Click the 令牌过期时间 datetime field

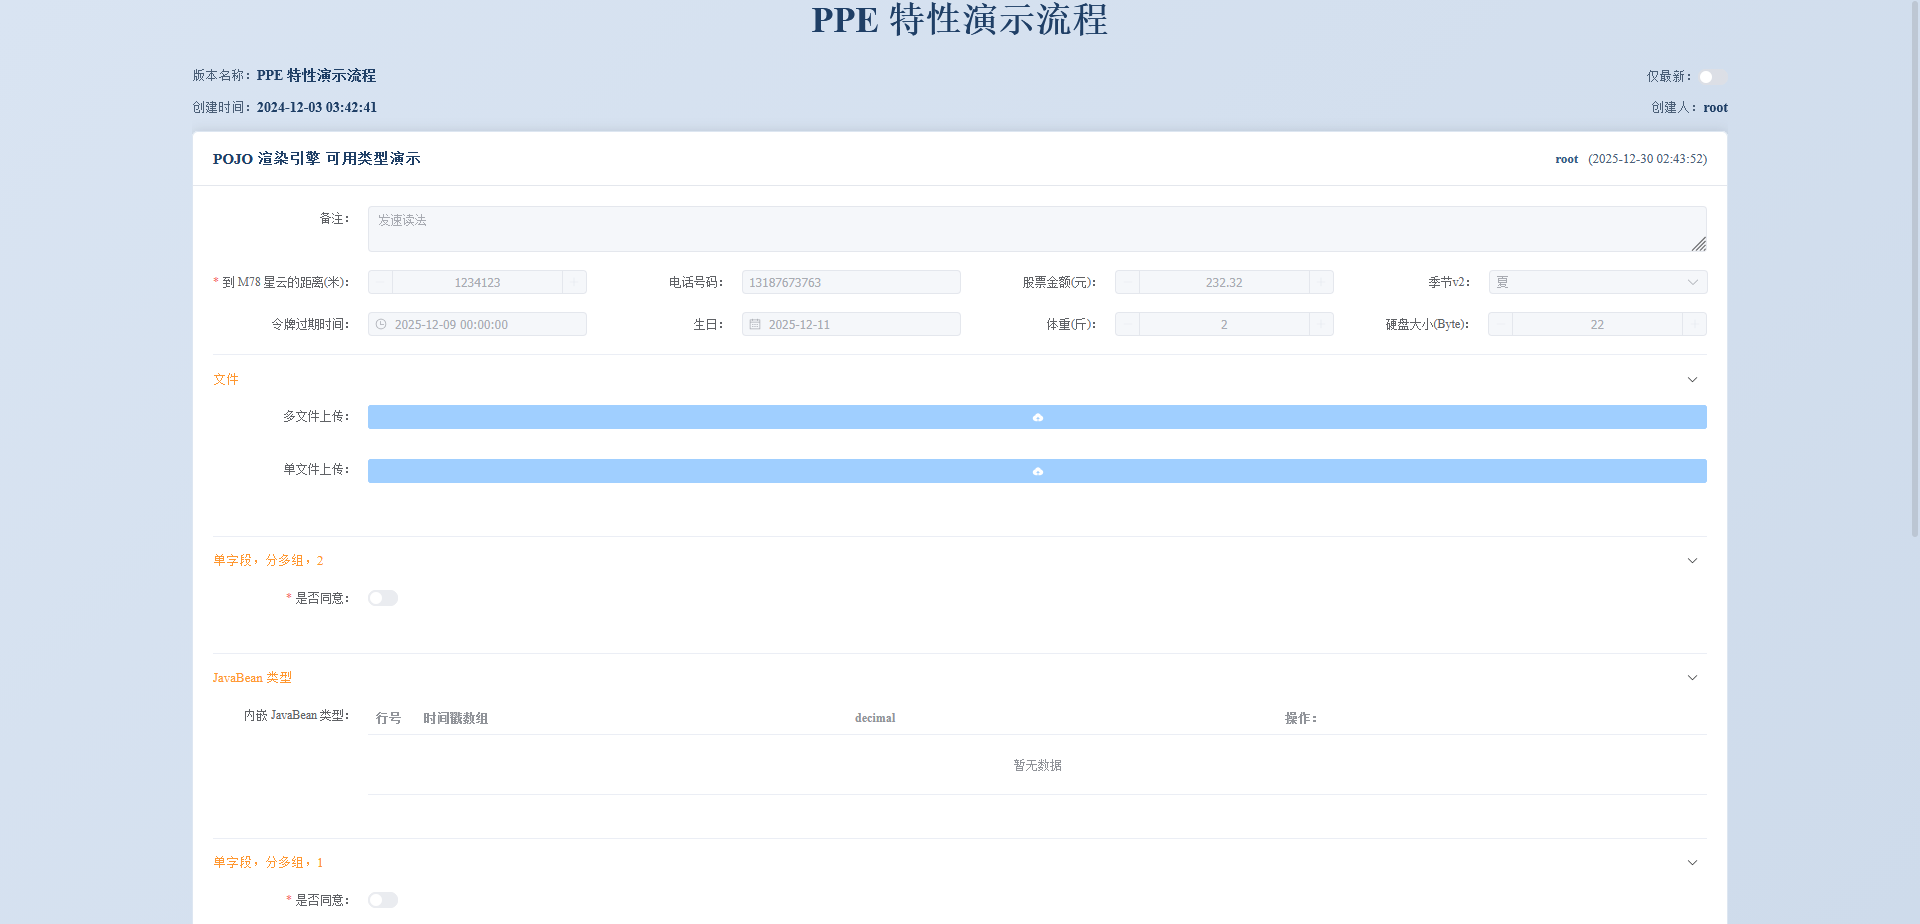click(477, 324)
